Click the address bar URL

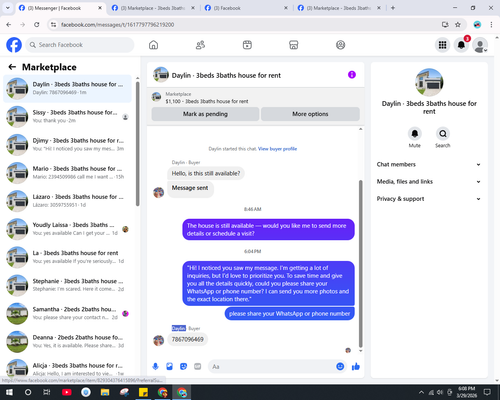[117, 25]
